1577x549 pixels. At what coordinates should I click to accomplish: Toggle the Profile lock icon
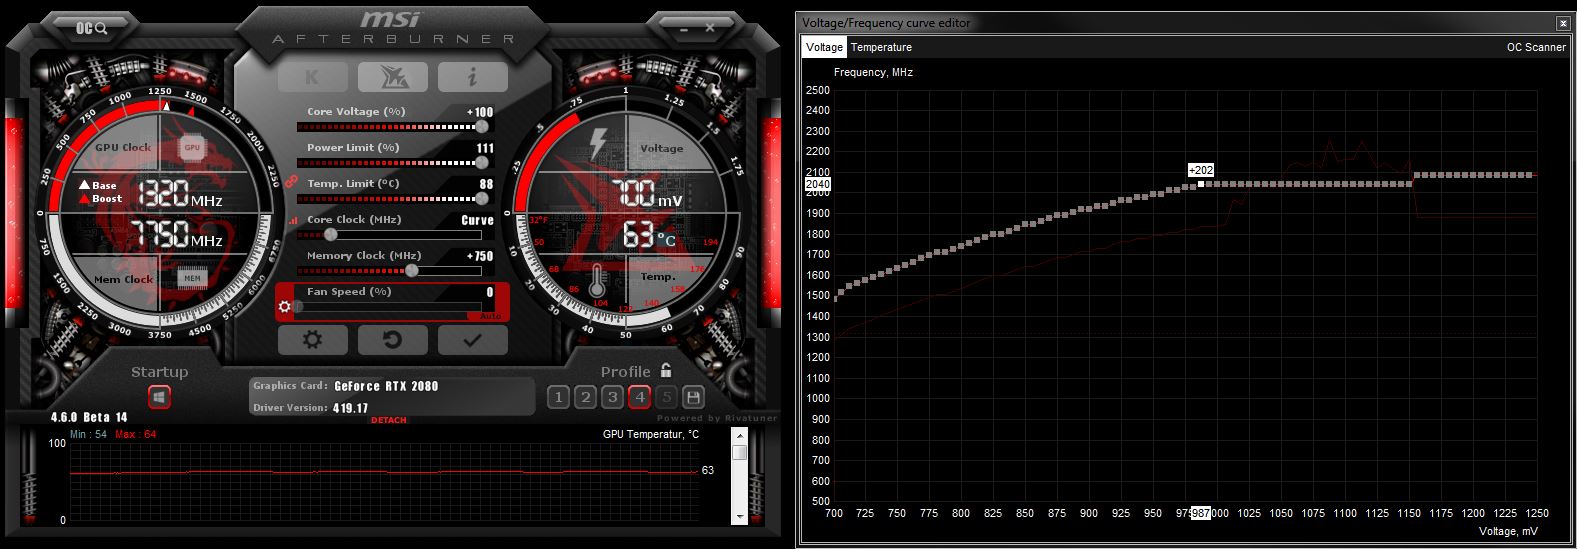pyautogui.click(x=666, y=370)
